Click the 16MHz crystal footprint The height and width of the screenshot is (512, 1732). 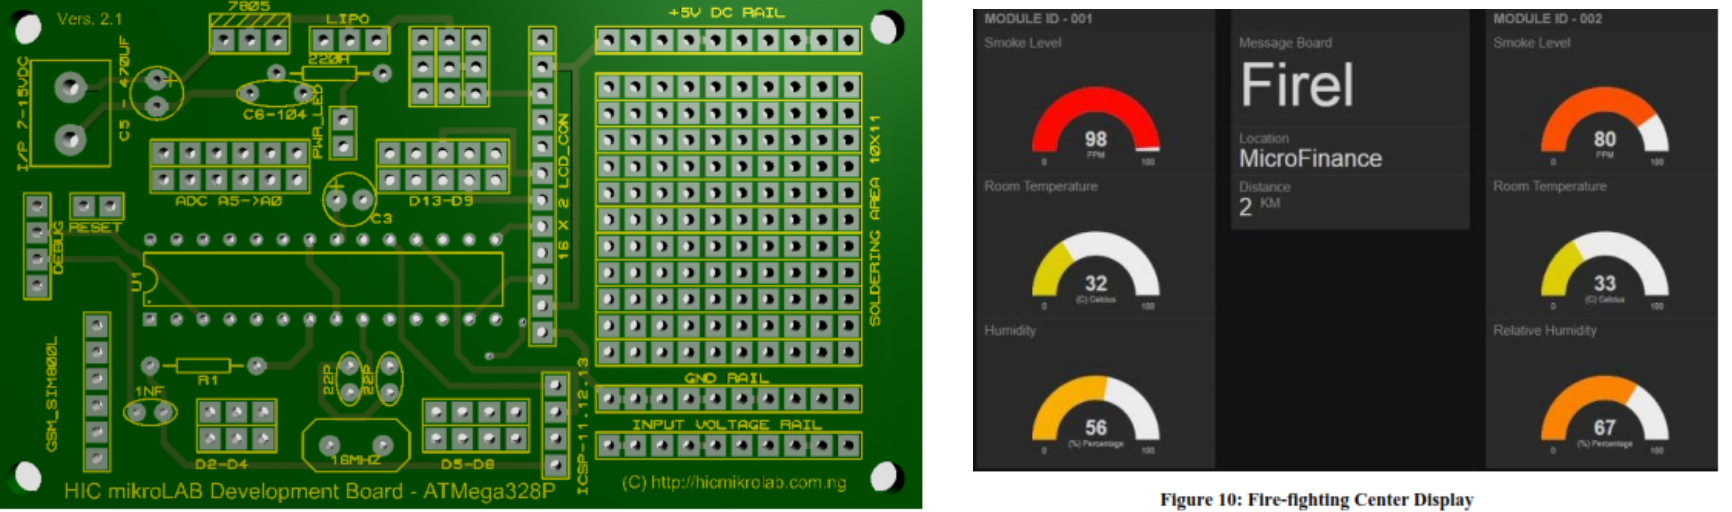355,445
